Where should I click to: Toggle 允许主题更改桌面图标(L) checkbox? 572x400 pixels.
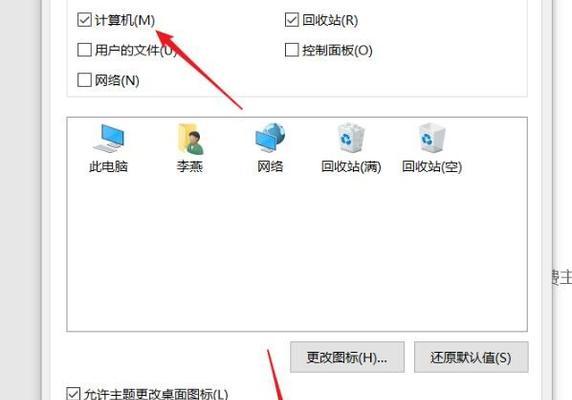[x=73, y=394]
